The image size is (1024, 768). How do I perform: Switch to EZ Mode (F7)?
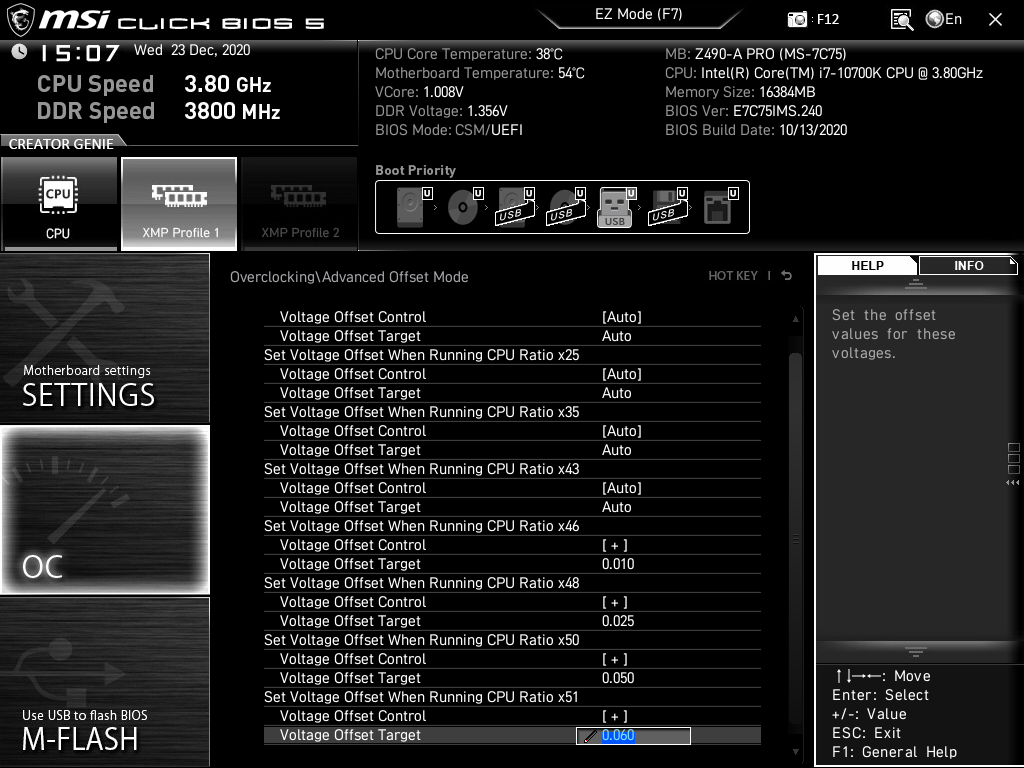click(639, 14)
